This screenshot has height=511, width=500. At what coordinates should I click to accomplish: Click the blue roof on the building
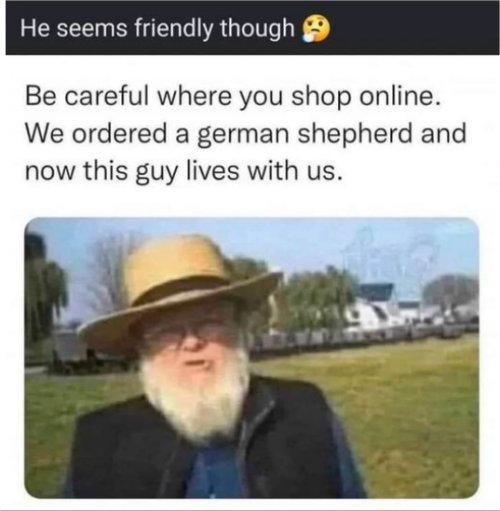pos(376,291)
